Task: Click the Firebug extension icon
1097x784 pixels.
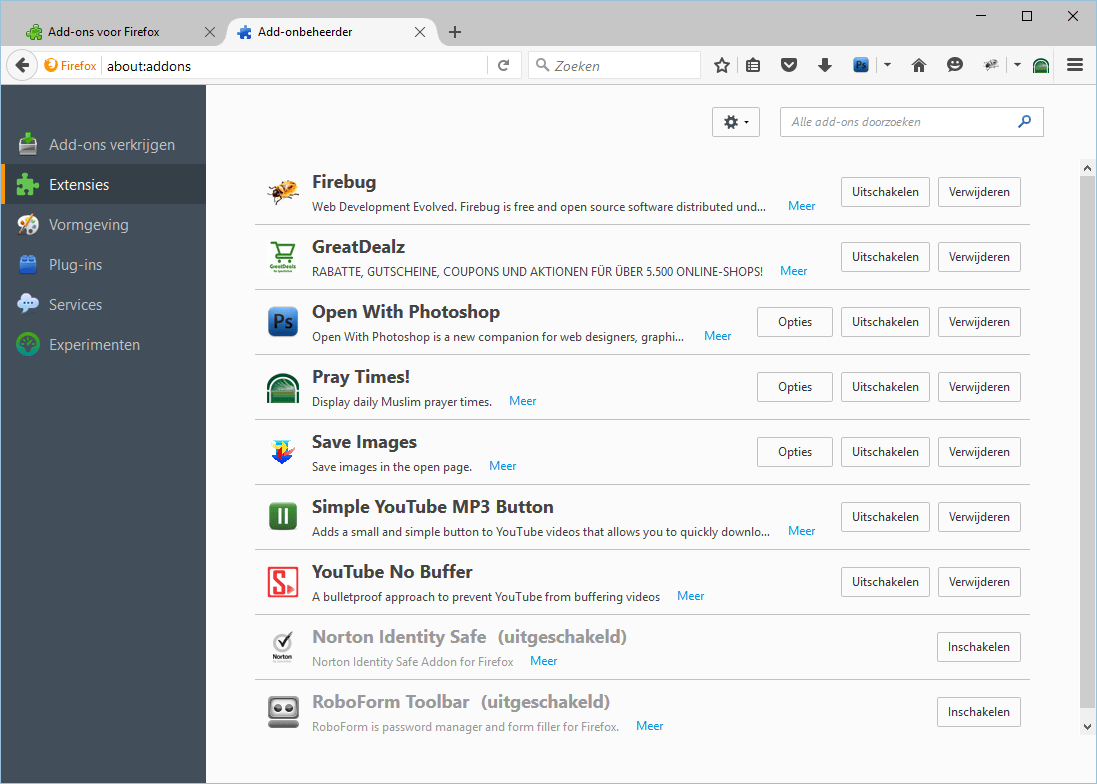Action: click(283, 191)
